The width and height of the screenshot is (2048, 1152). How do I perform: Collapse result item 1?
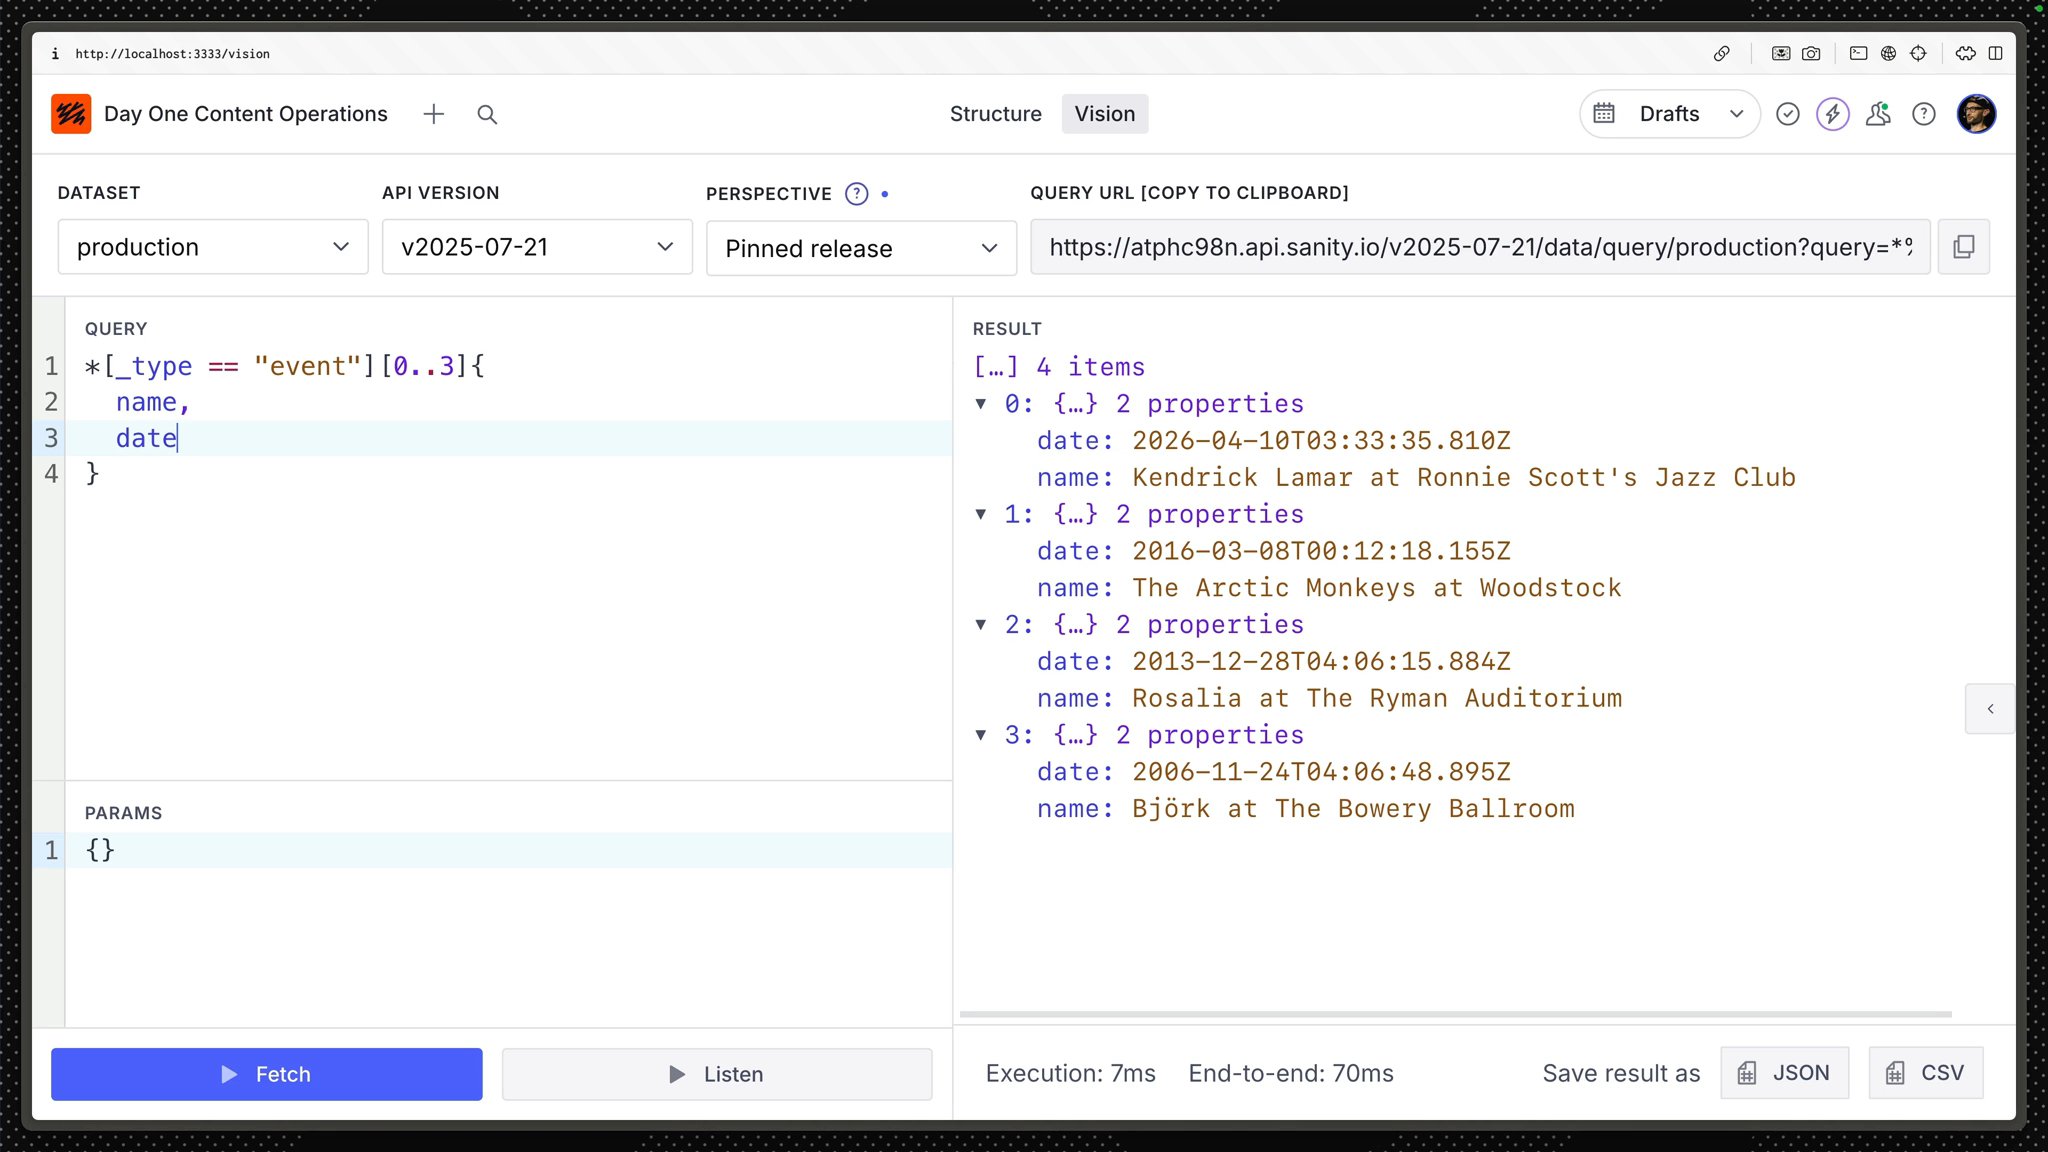point(981,514)
